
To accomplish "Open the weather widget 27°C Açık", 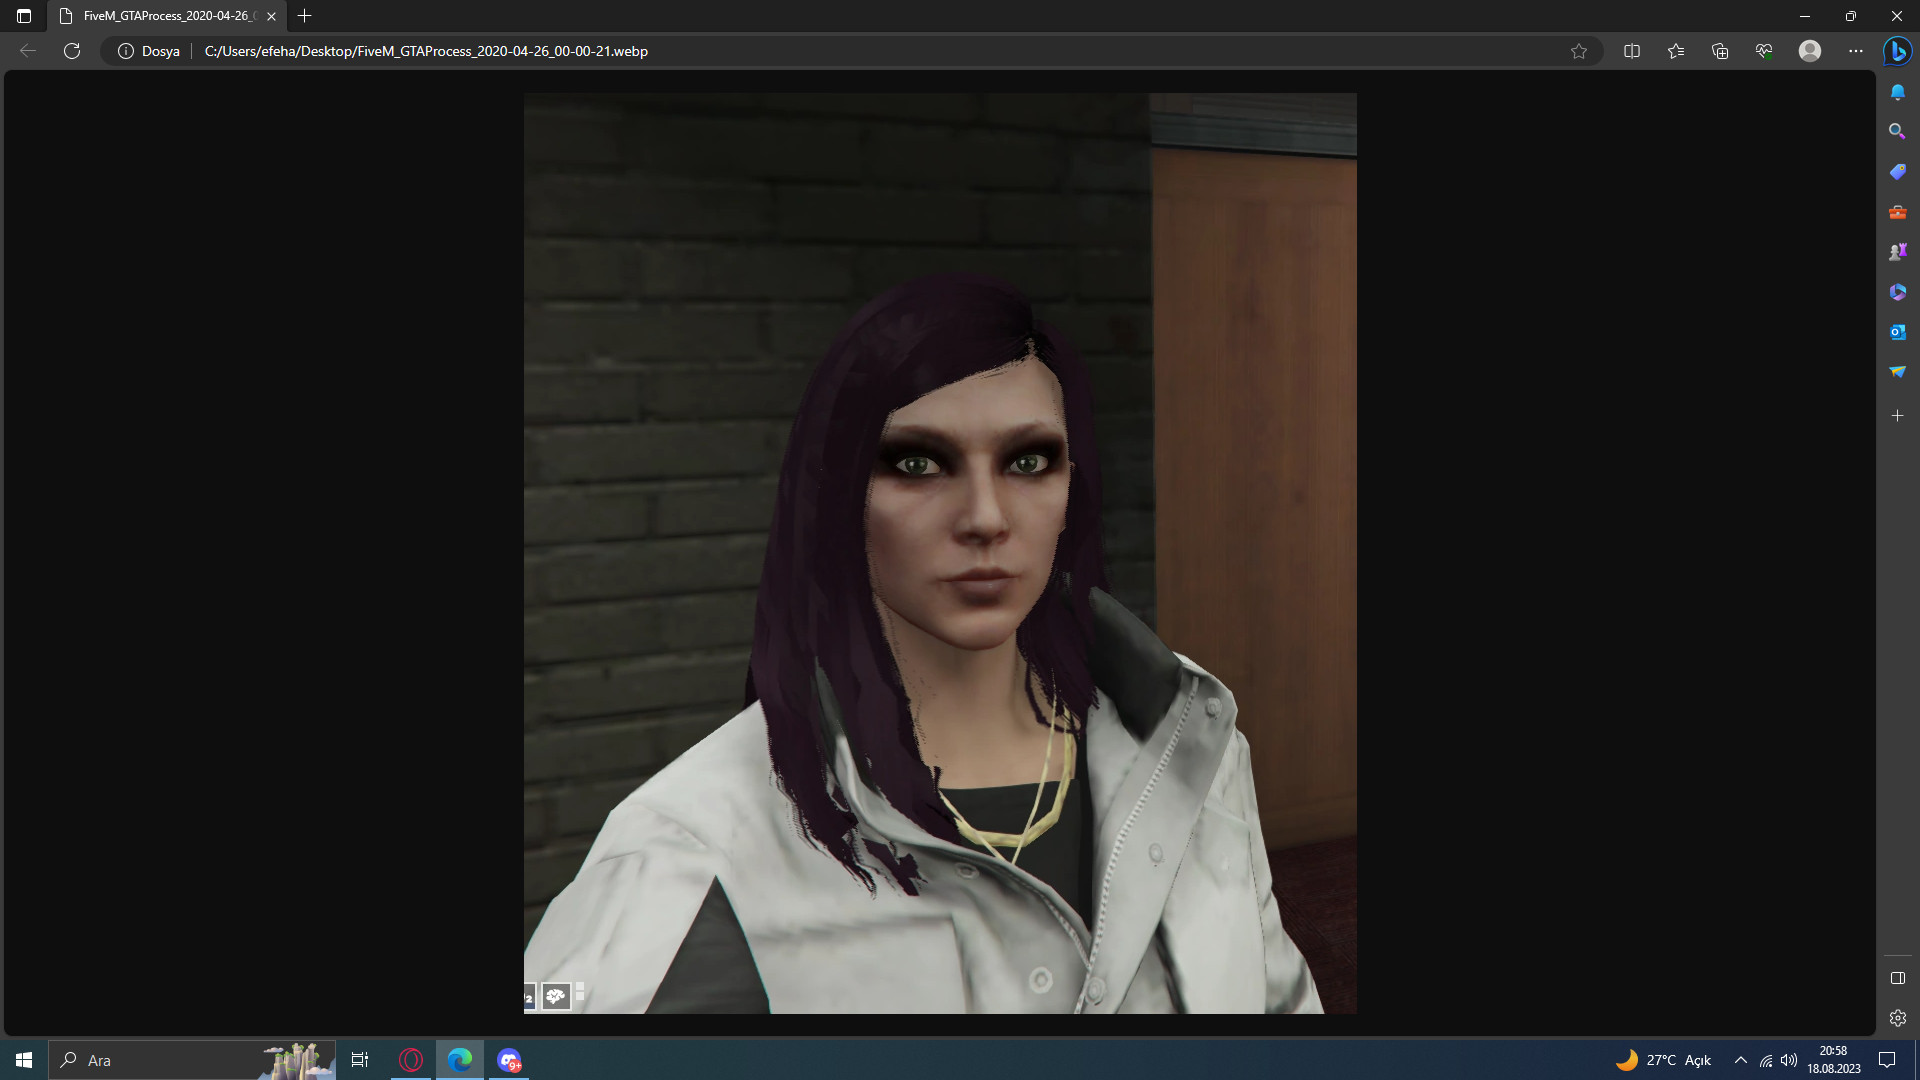I will pyautogui.click(x=1664, y=1060).
